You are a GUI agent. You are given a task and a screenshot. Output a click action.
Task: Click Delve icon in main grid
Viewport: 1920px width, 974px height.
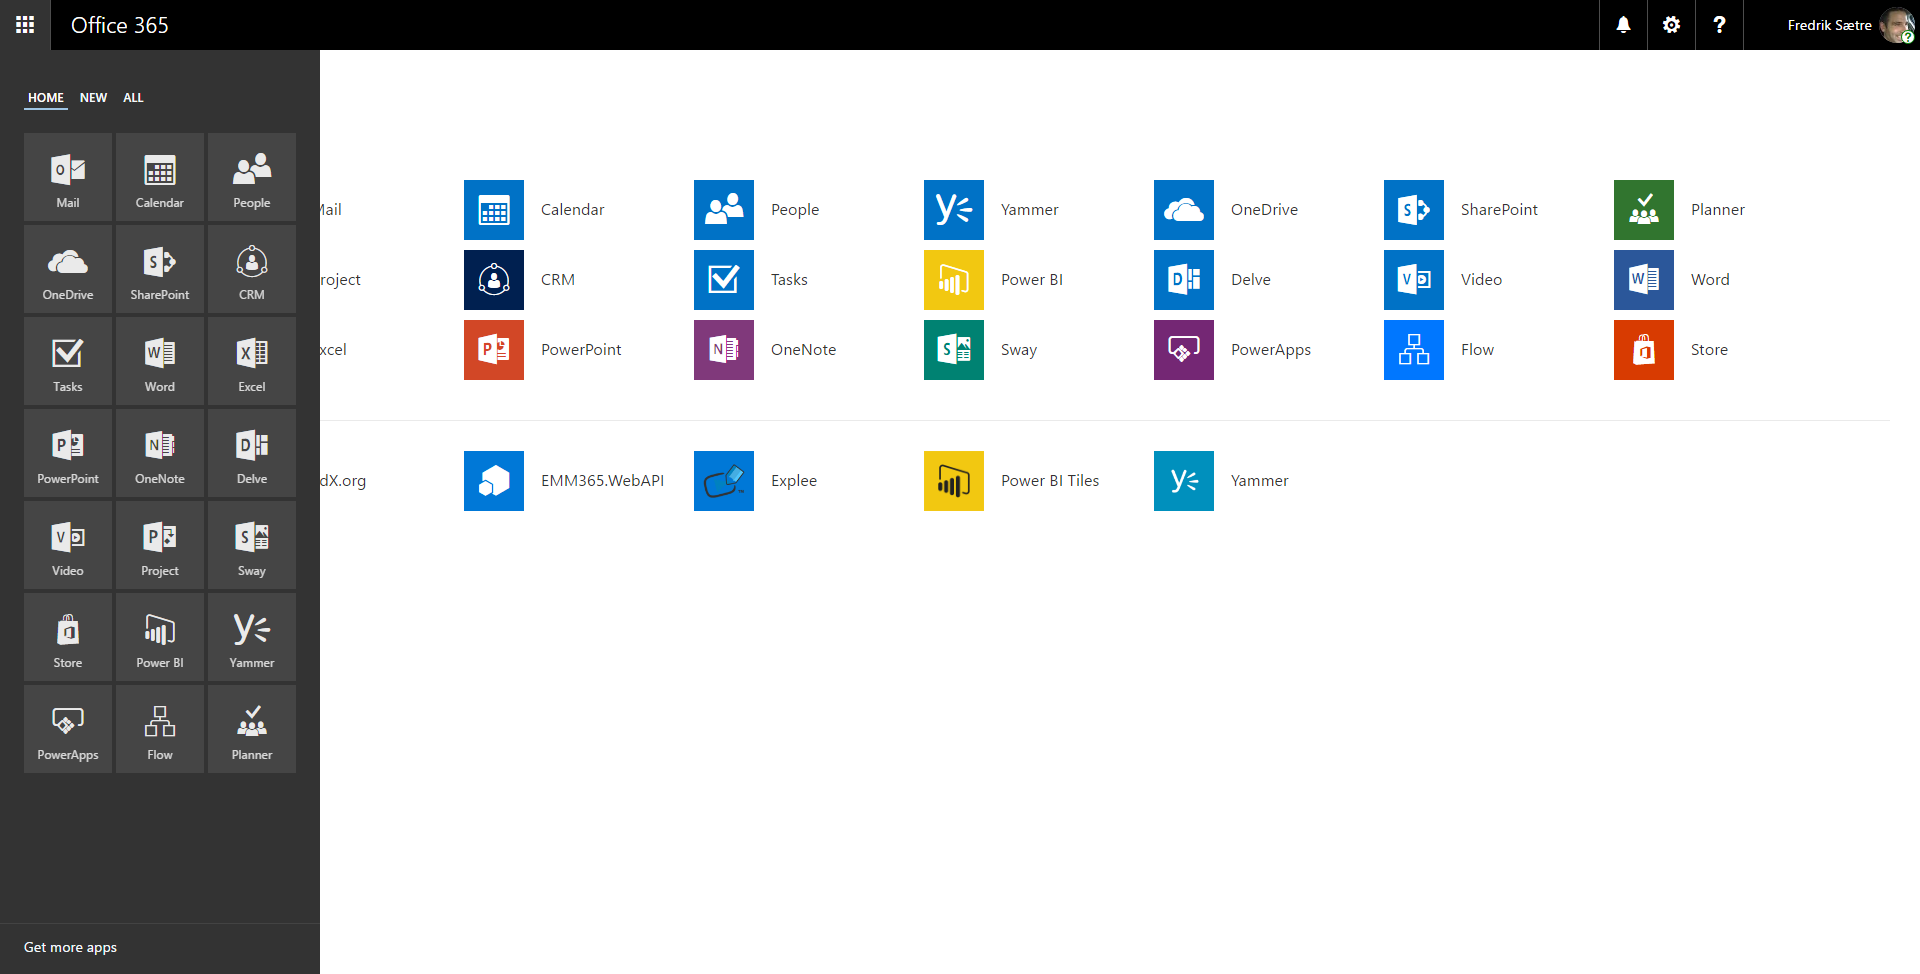tap(1183, 280)
